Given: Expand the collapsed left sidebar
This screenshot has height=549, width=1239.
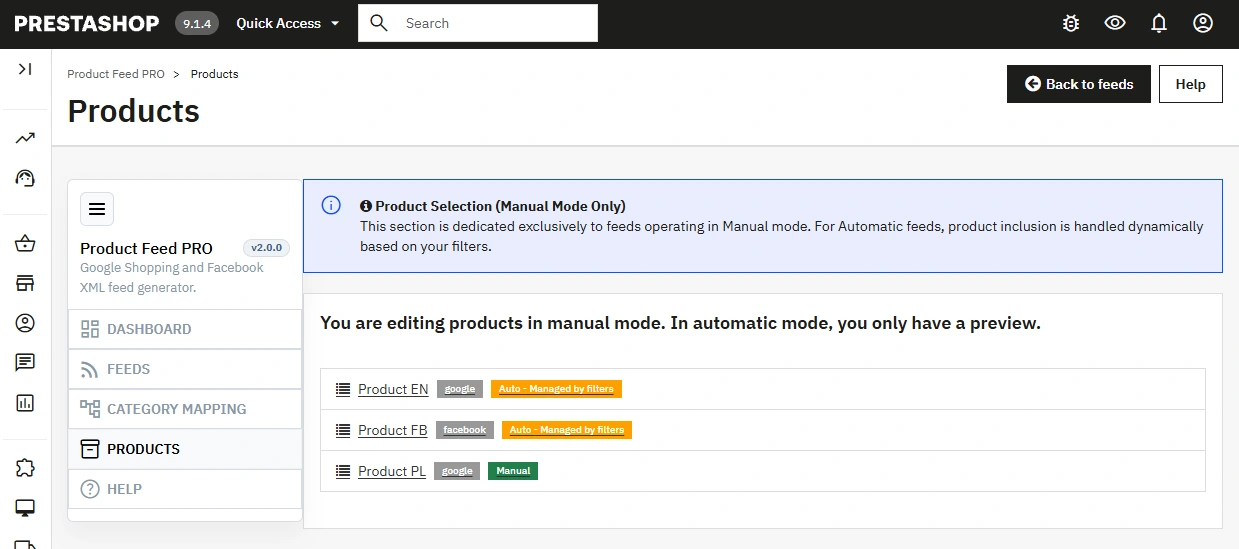Looking at the screenshot, I should [25, 69].
